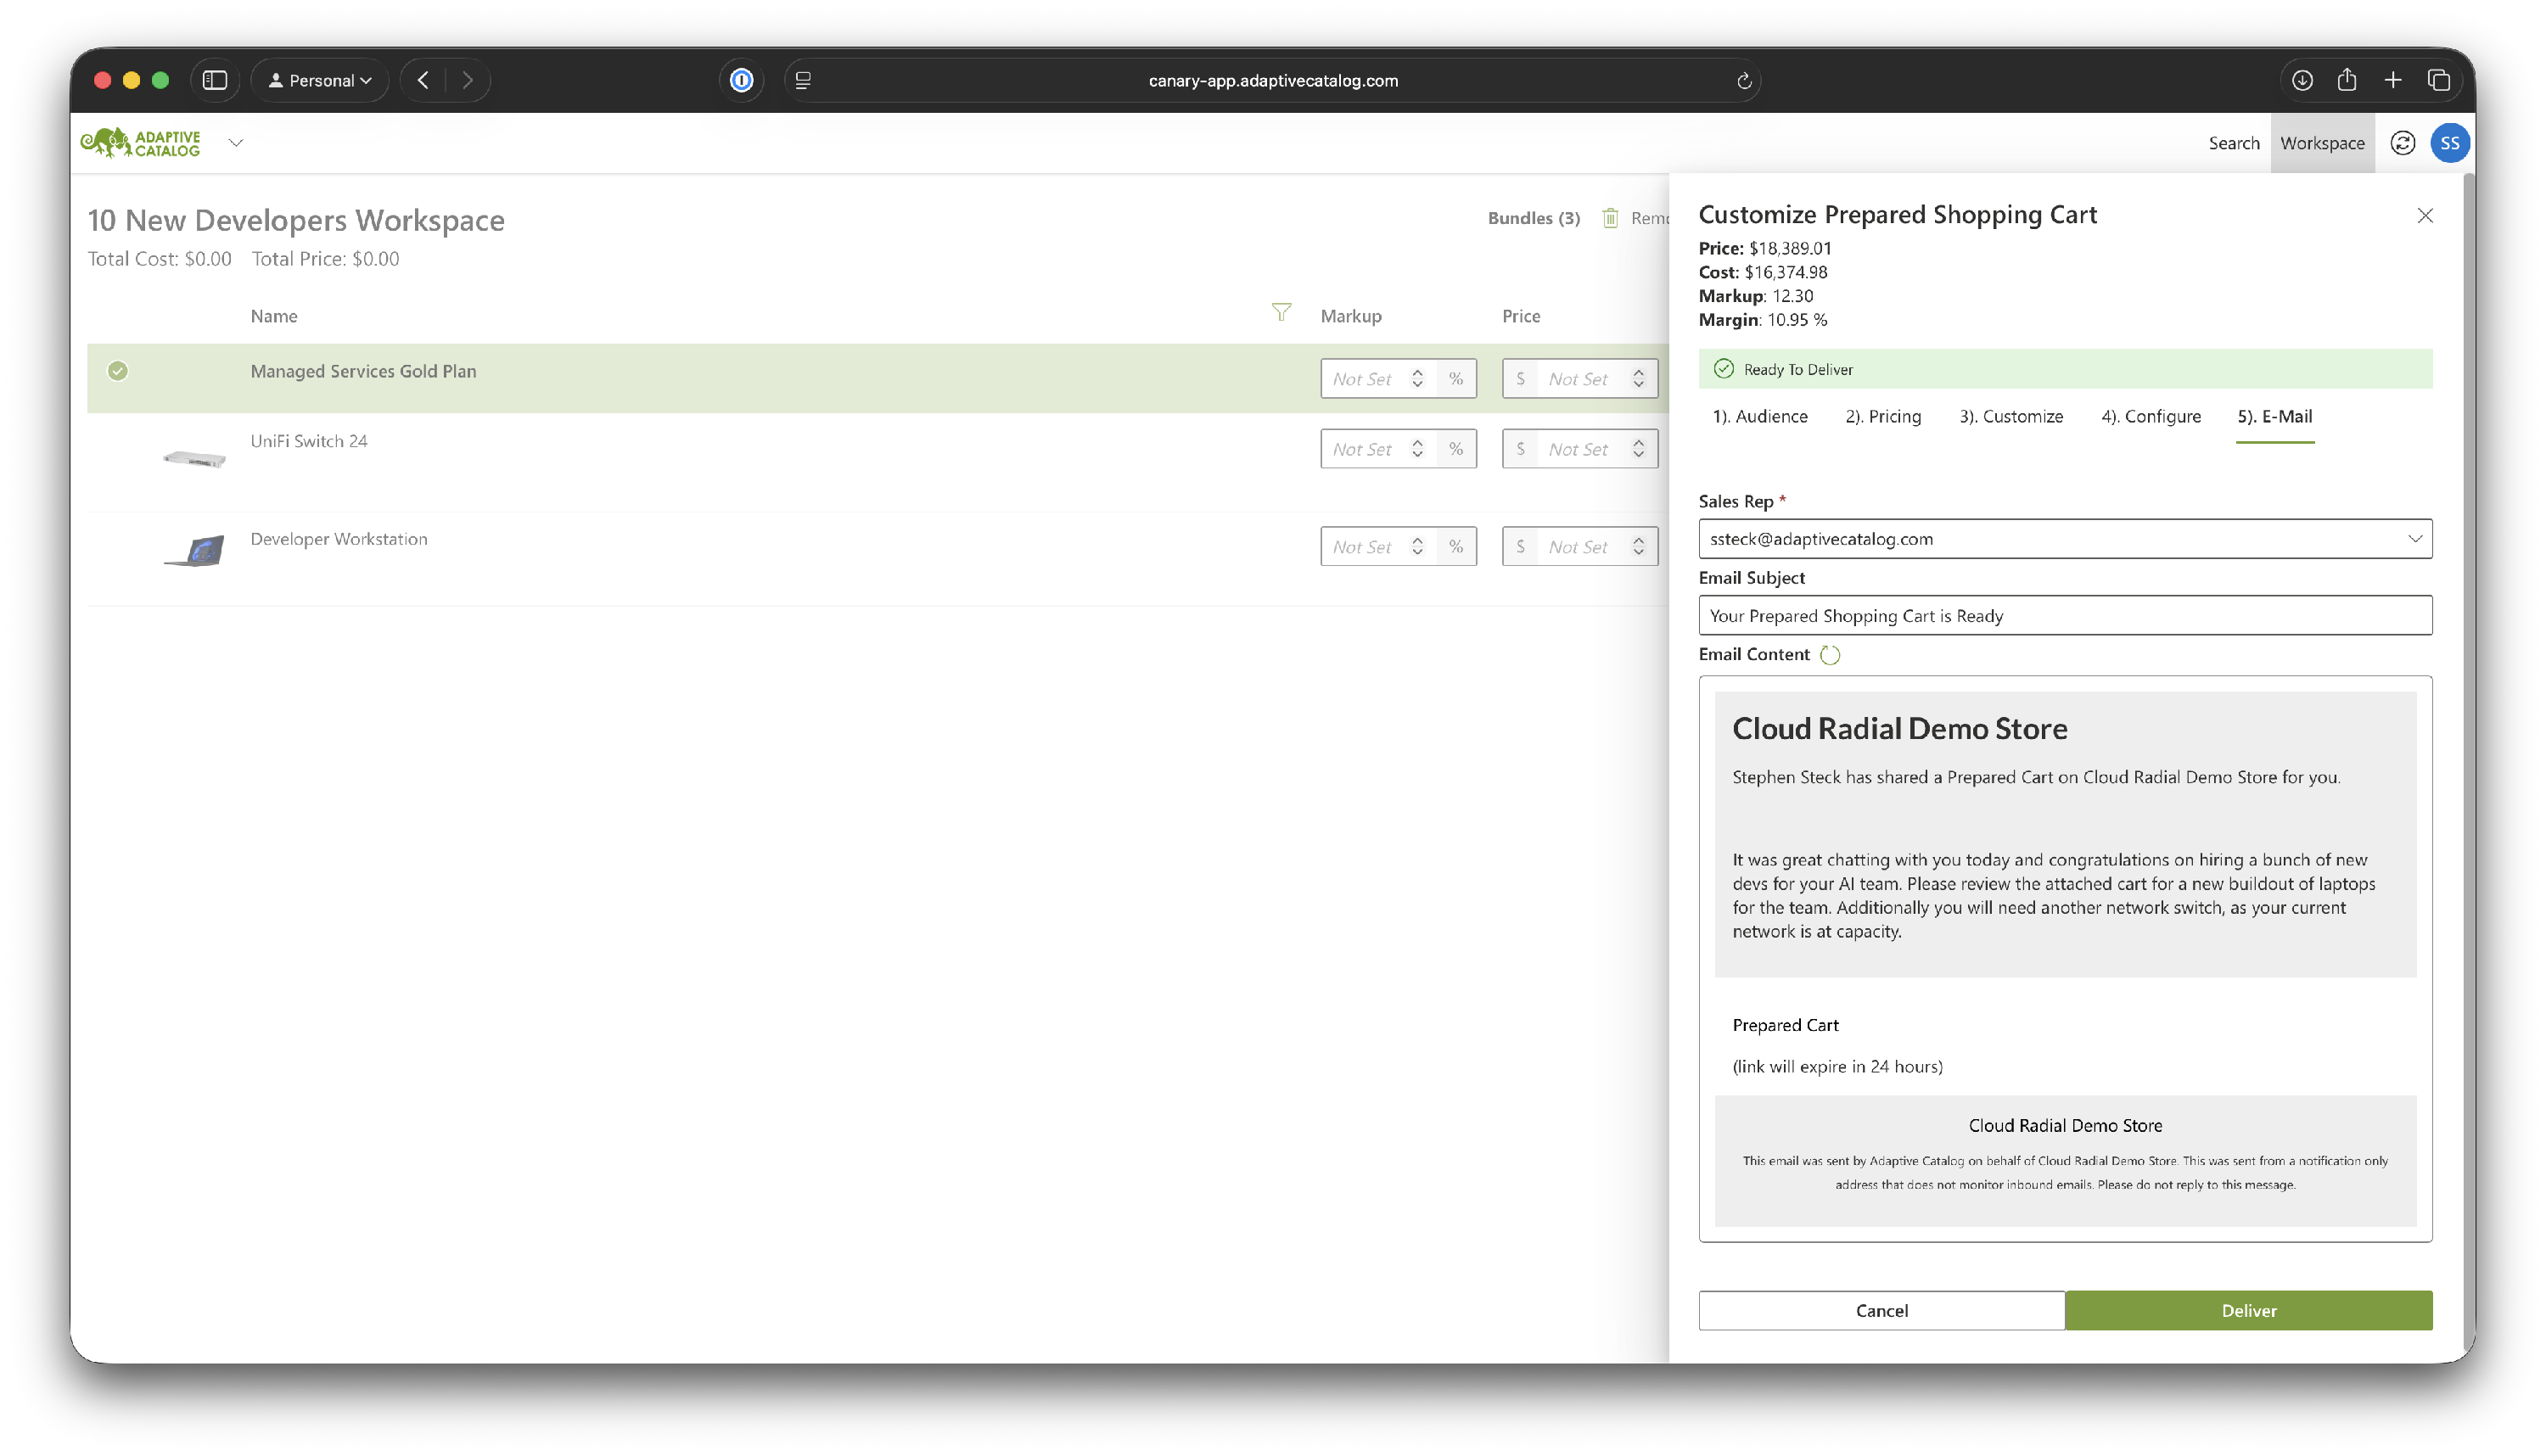2546x1456 pixels.
Task: Close the Customize Prepared Shopping Cart panel
Action: coord(2424,216)
